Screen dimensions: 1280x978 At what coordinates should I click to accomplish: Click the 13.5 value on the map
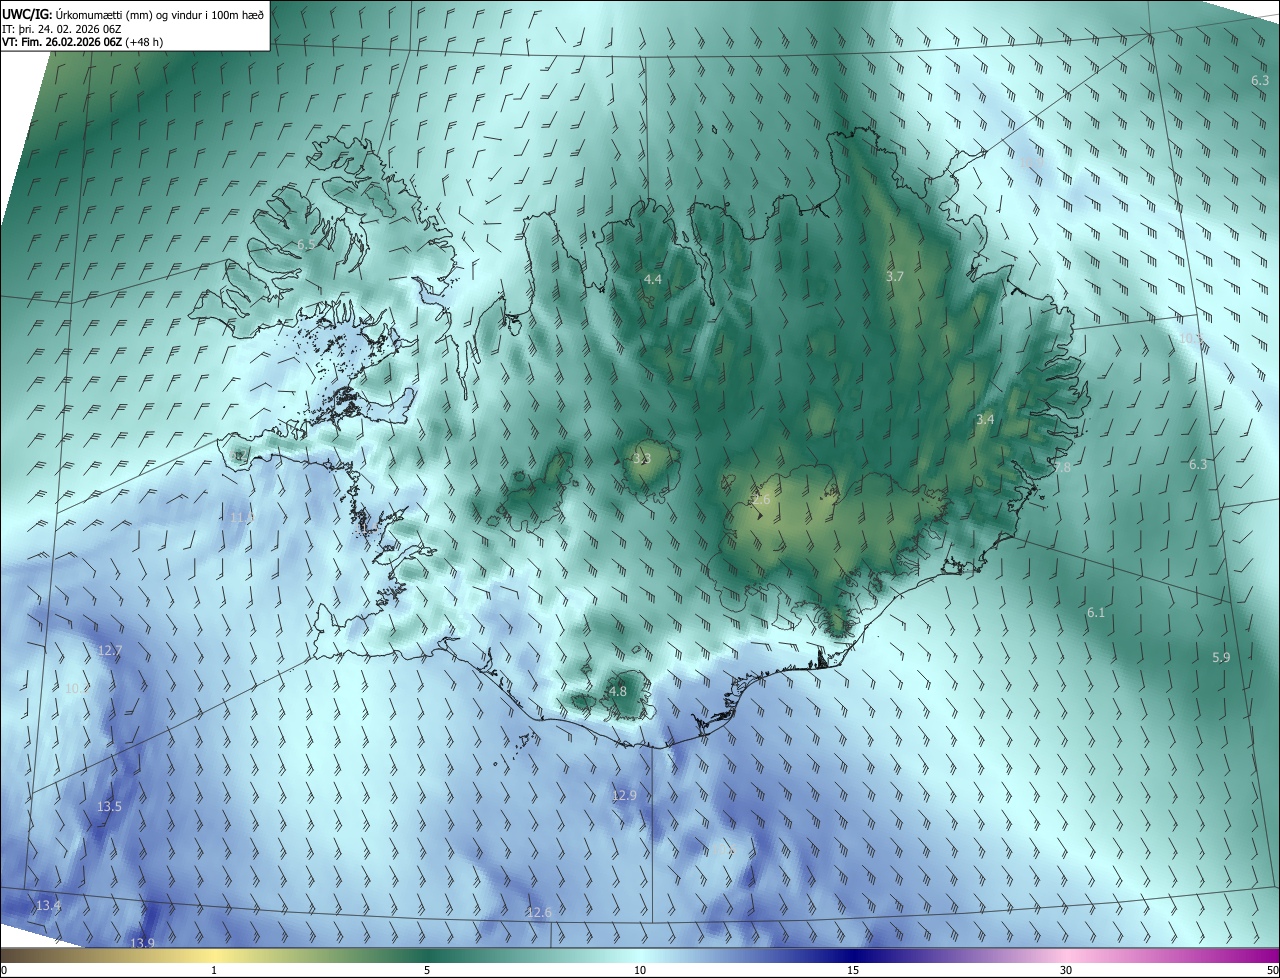pyautogui.click(x=109, y=806)
